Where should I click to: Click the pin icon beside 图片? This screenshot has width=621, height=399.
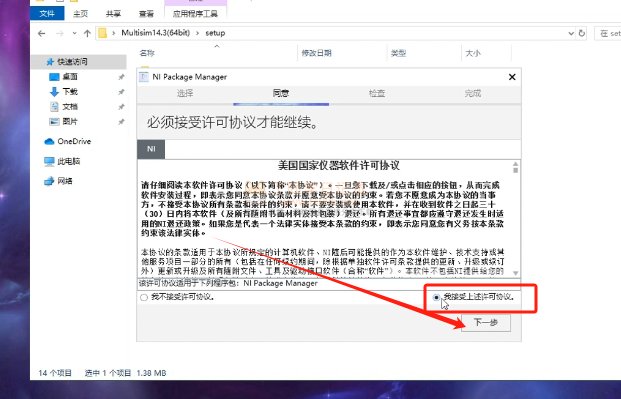(x=121, y=122)
